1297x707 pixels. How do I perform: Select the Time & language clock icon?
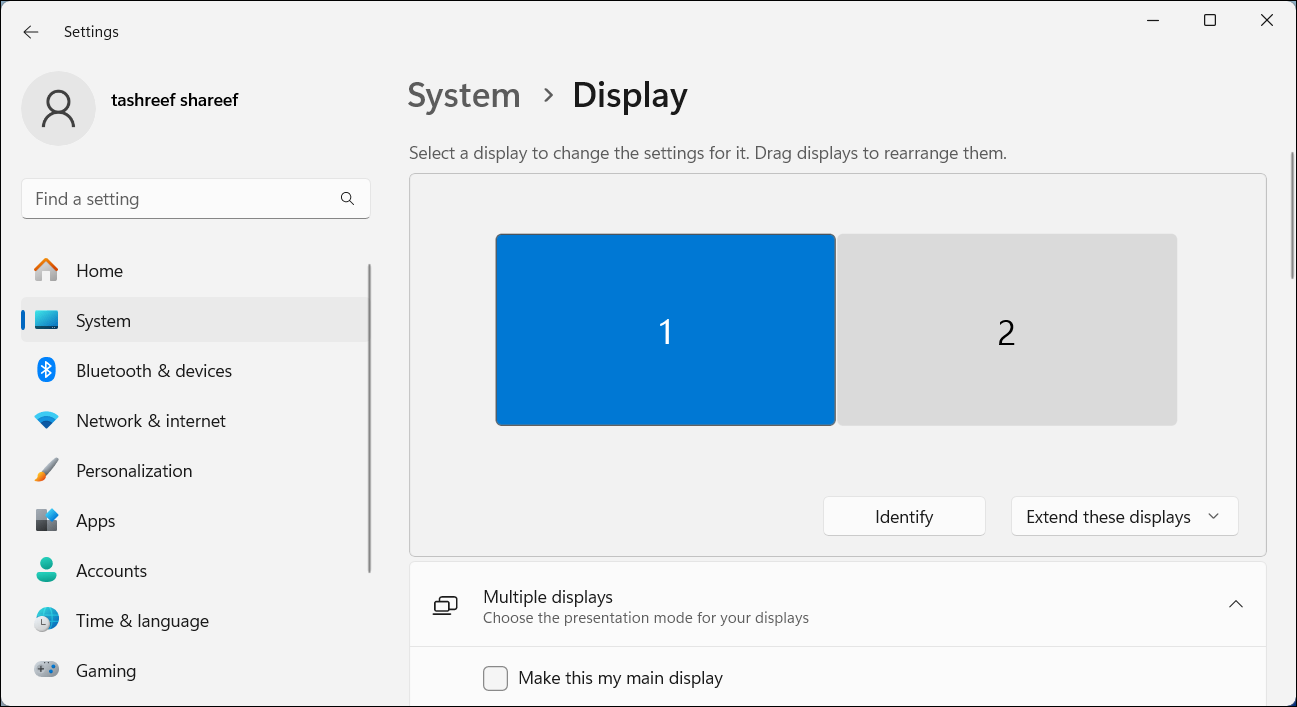click(46, 620)
